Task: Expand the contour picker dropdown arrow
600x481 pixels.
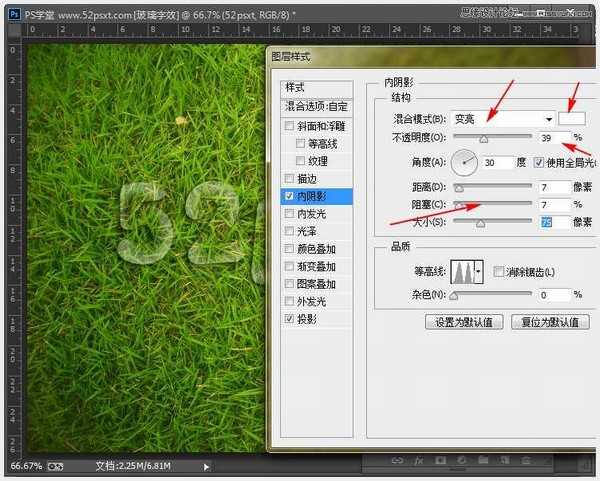Action: tap(480, 272)
